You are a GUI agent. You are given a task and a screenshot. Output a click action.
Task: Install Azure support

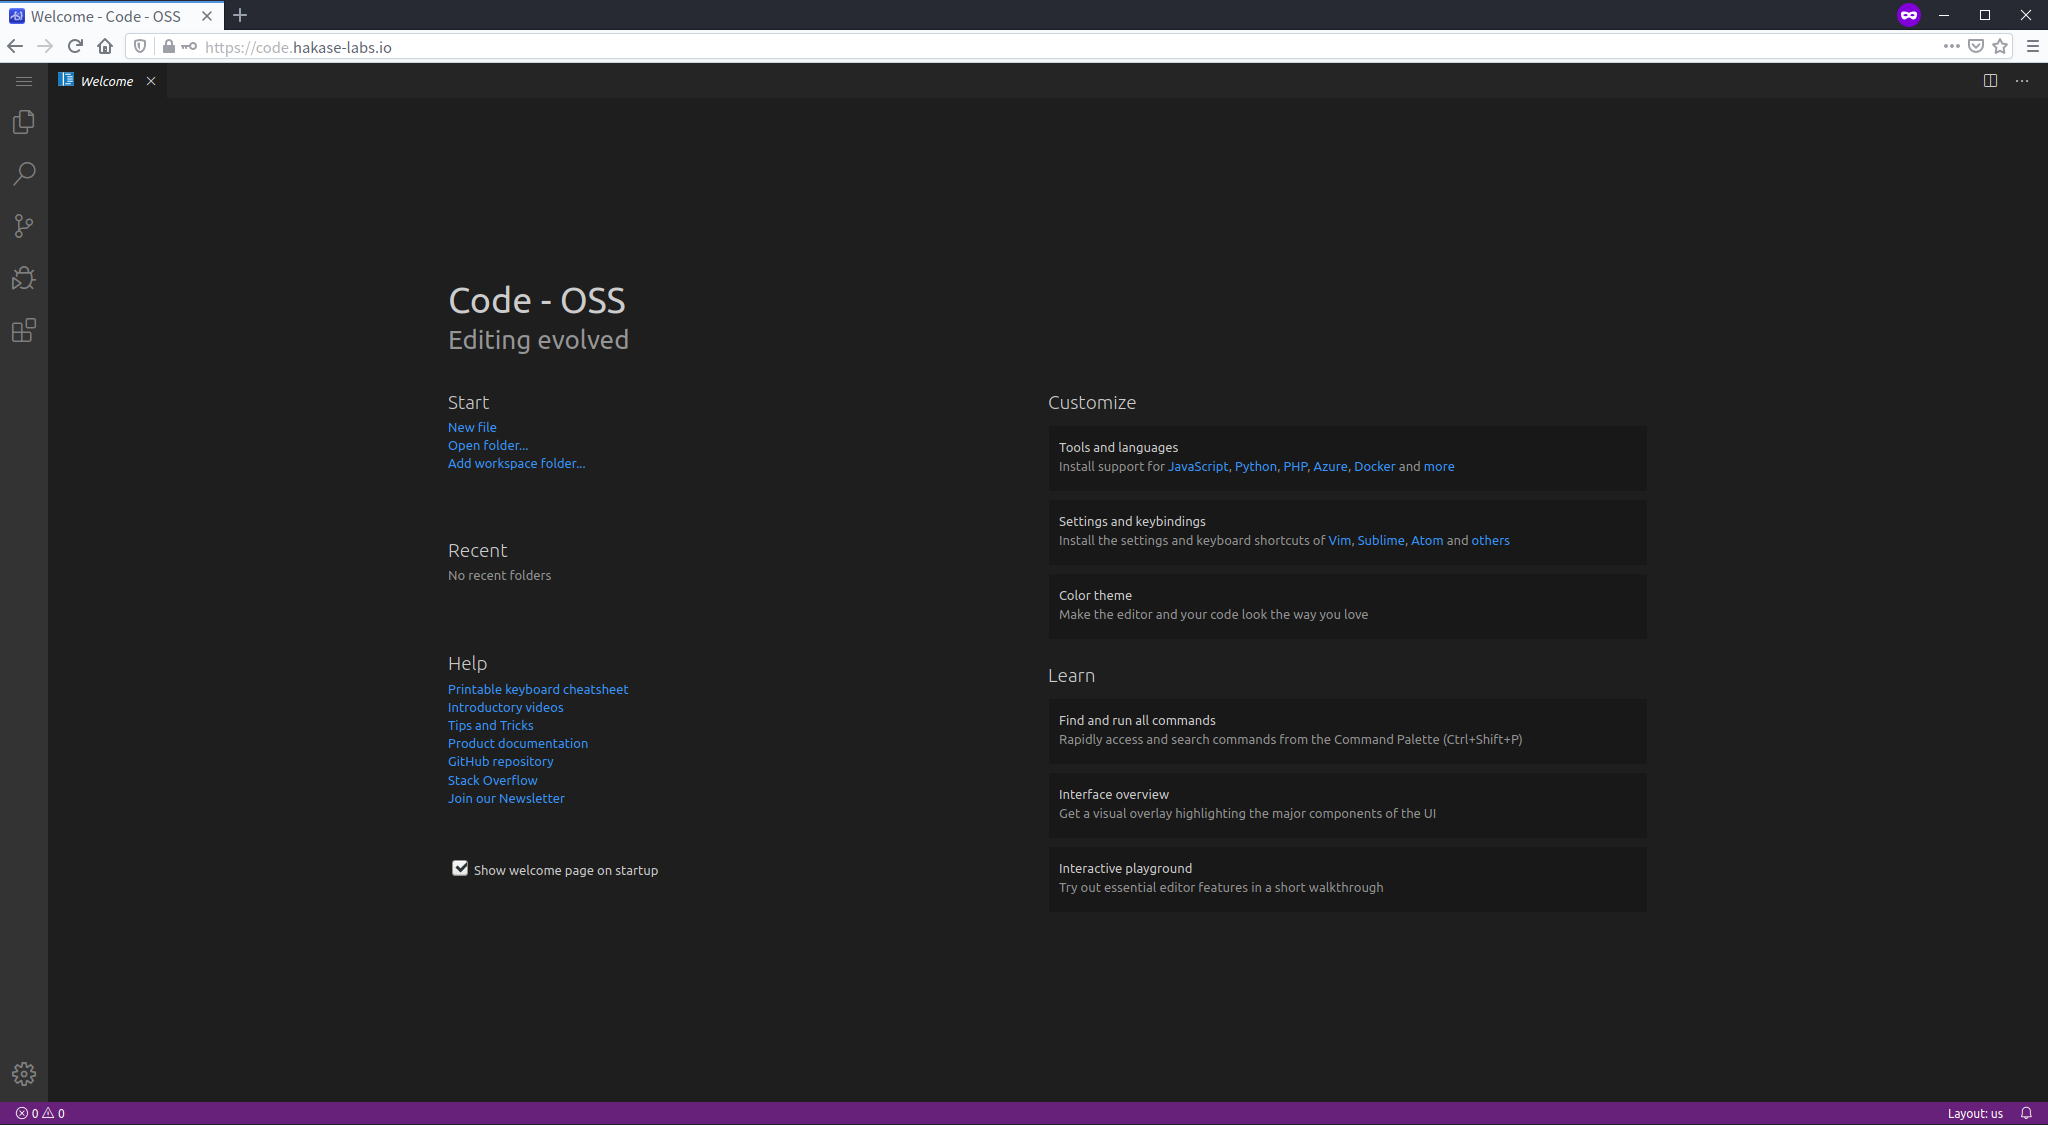pyautogui.click(x=1330, y=466)
